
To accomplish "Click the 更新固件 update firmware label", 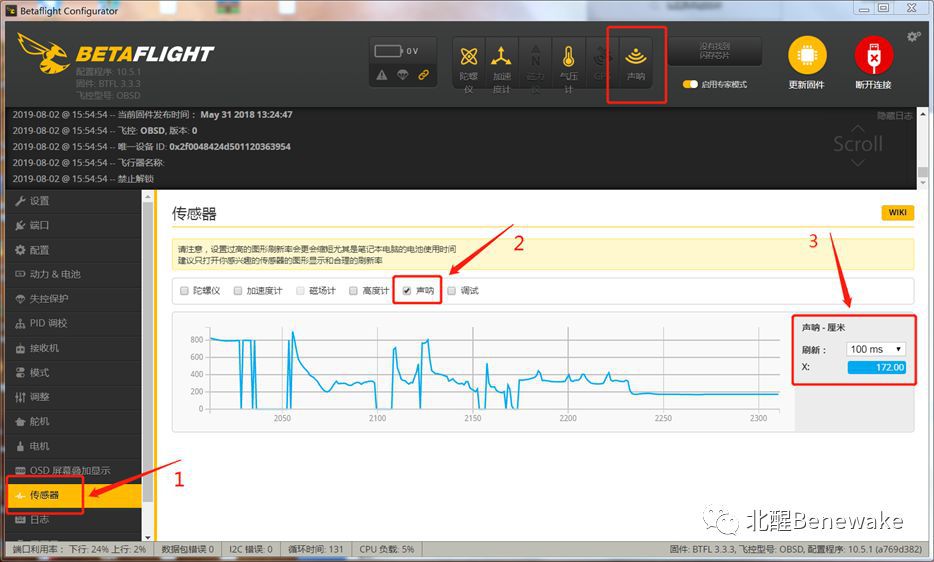I will click(x=807, y=85).
